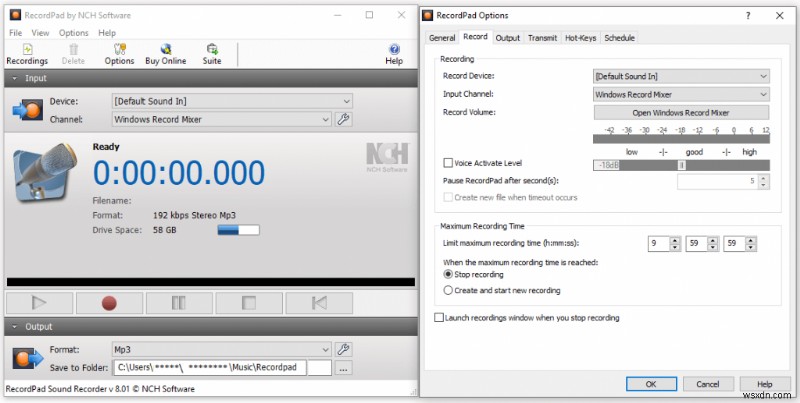800x403 pixels.
Task: Increase the minutes stepper for maximum time
Action: (x=713, y=241)
